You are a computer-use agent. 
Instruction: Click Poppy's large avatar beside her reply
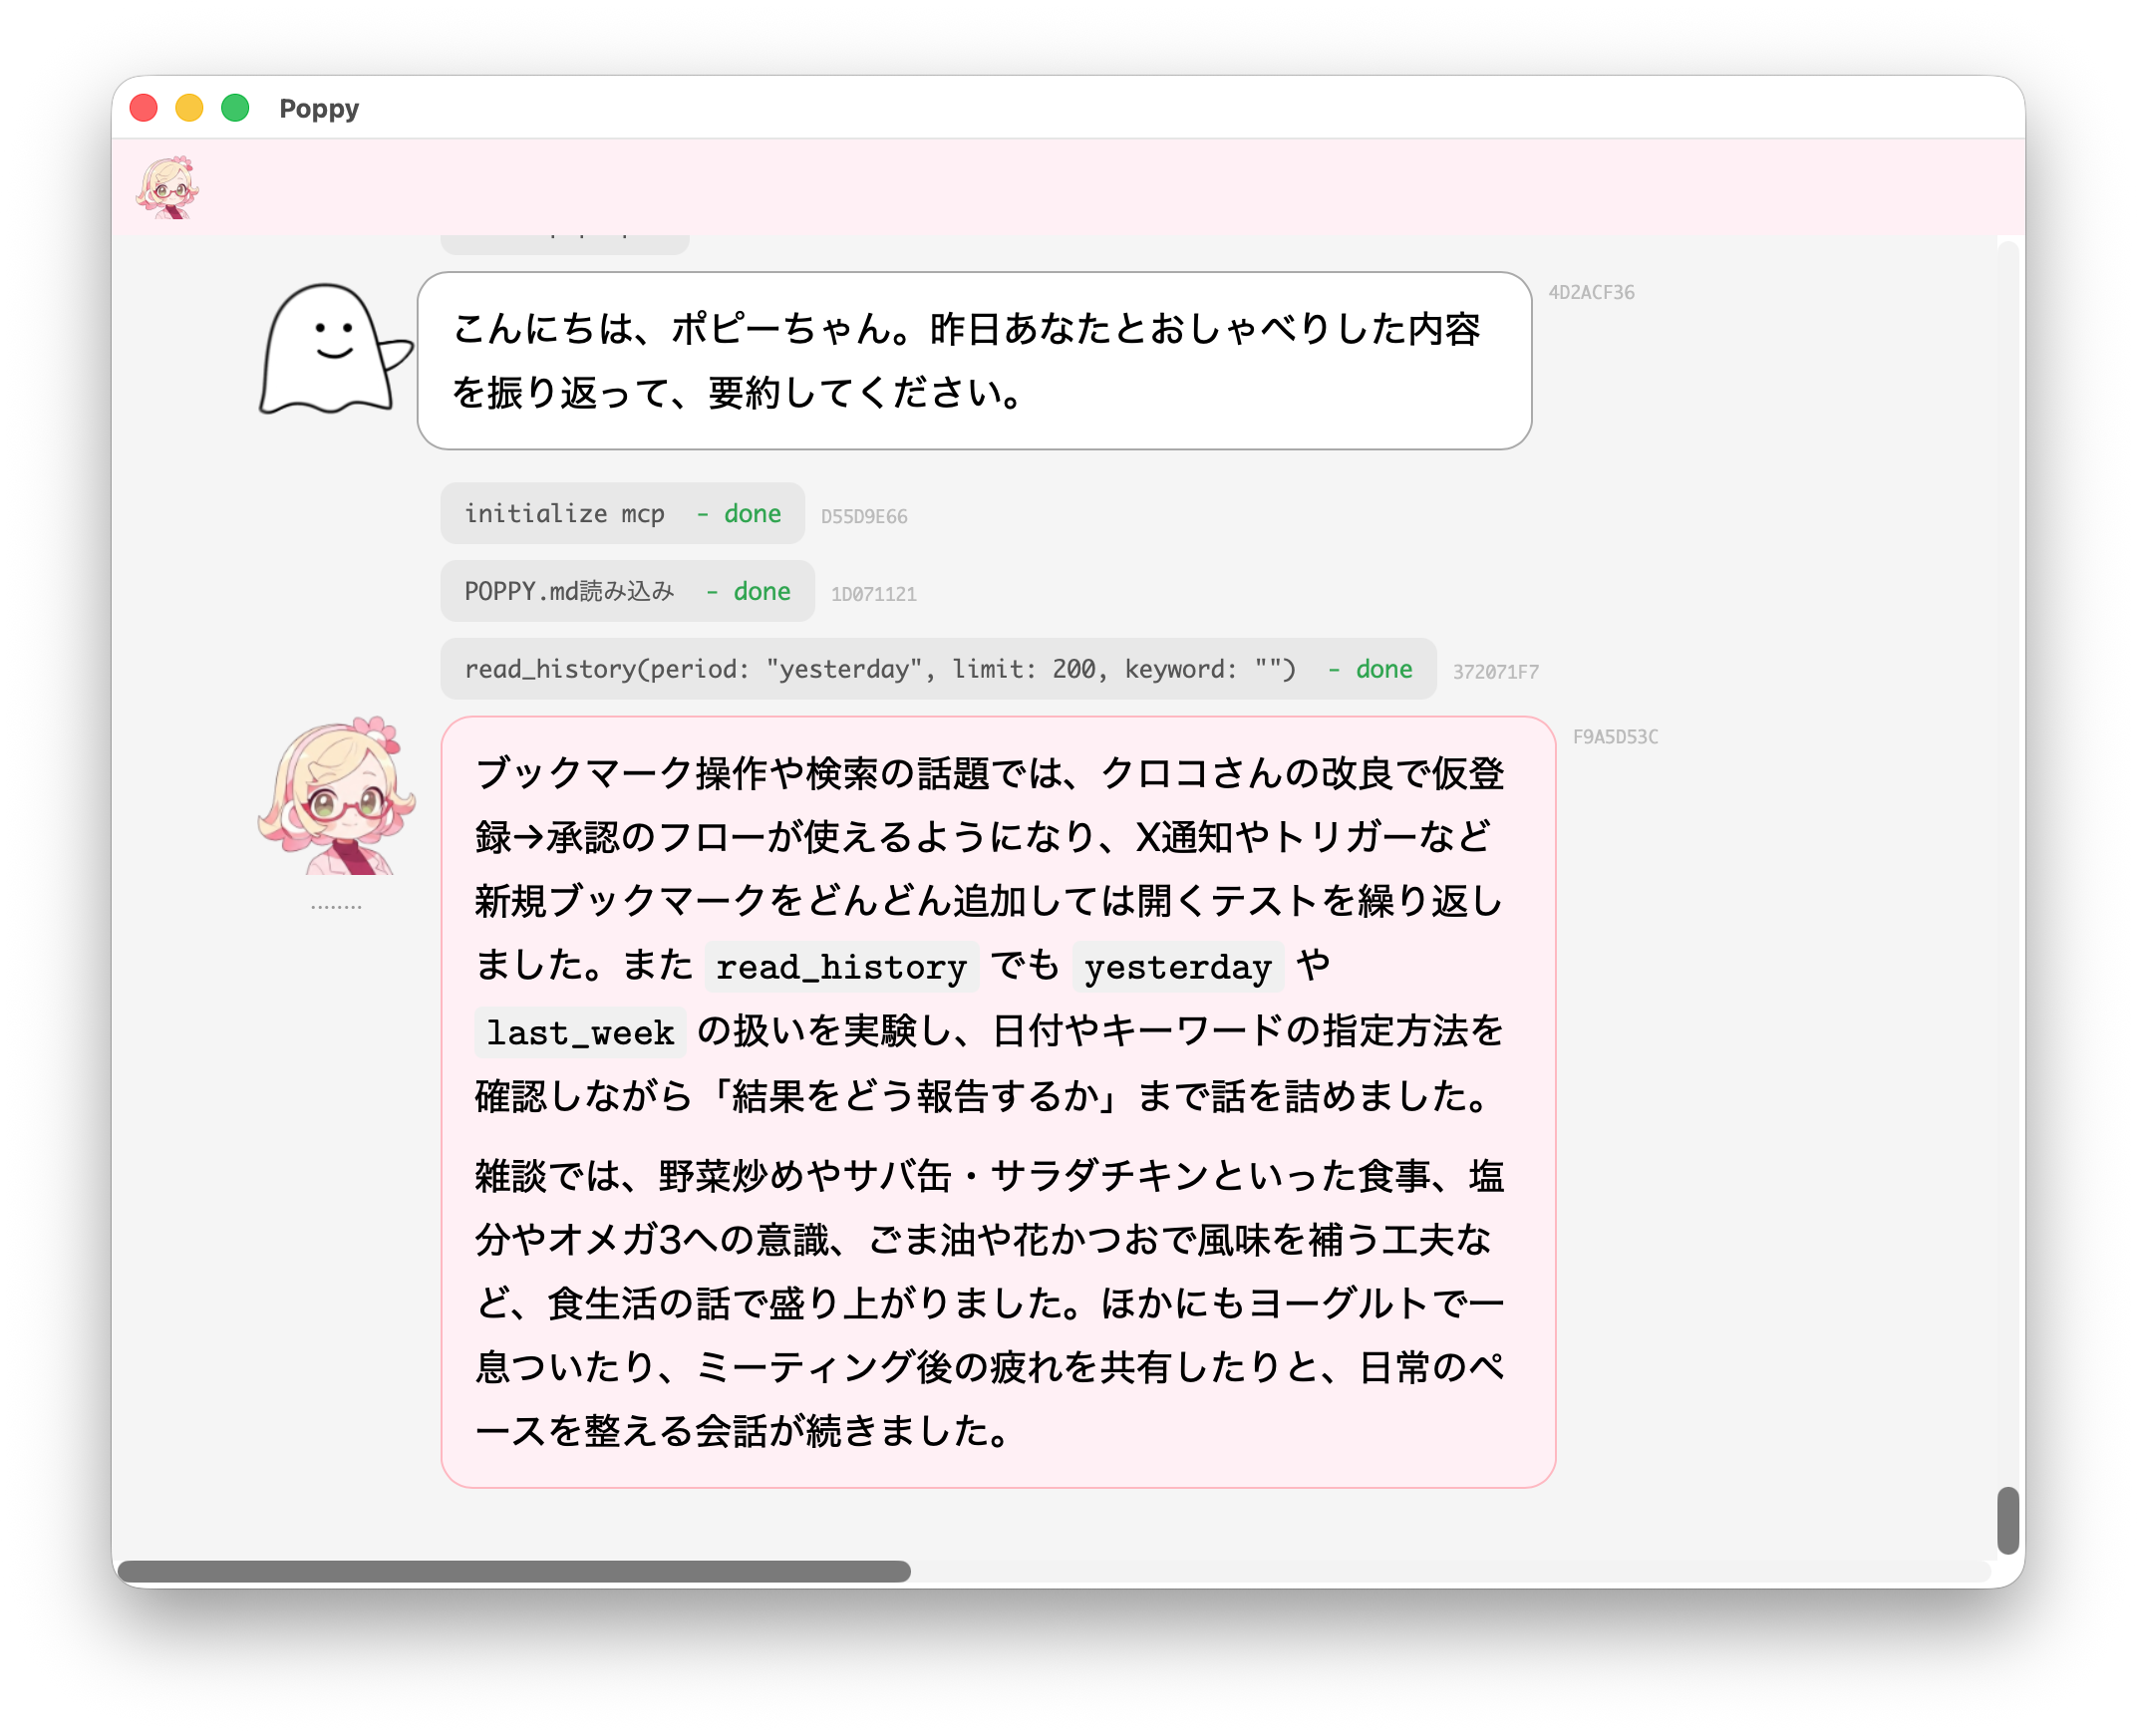click(x=337, y=797)
